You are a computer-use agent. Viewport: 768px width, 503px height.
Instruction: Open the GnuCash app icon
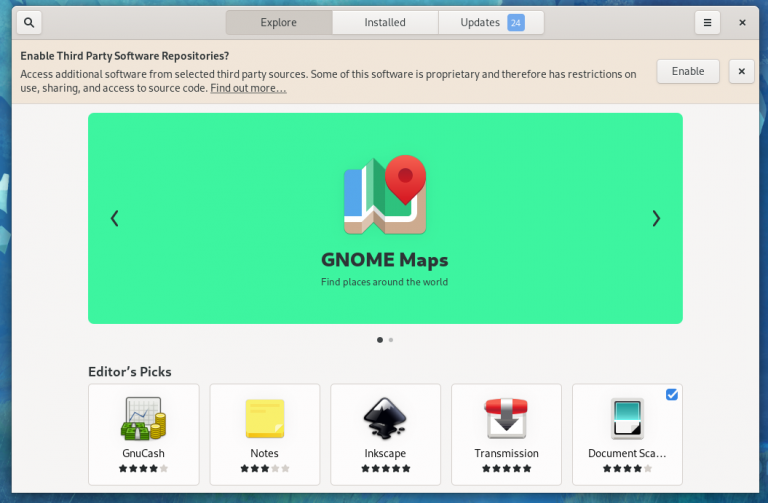(143, 418)
